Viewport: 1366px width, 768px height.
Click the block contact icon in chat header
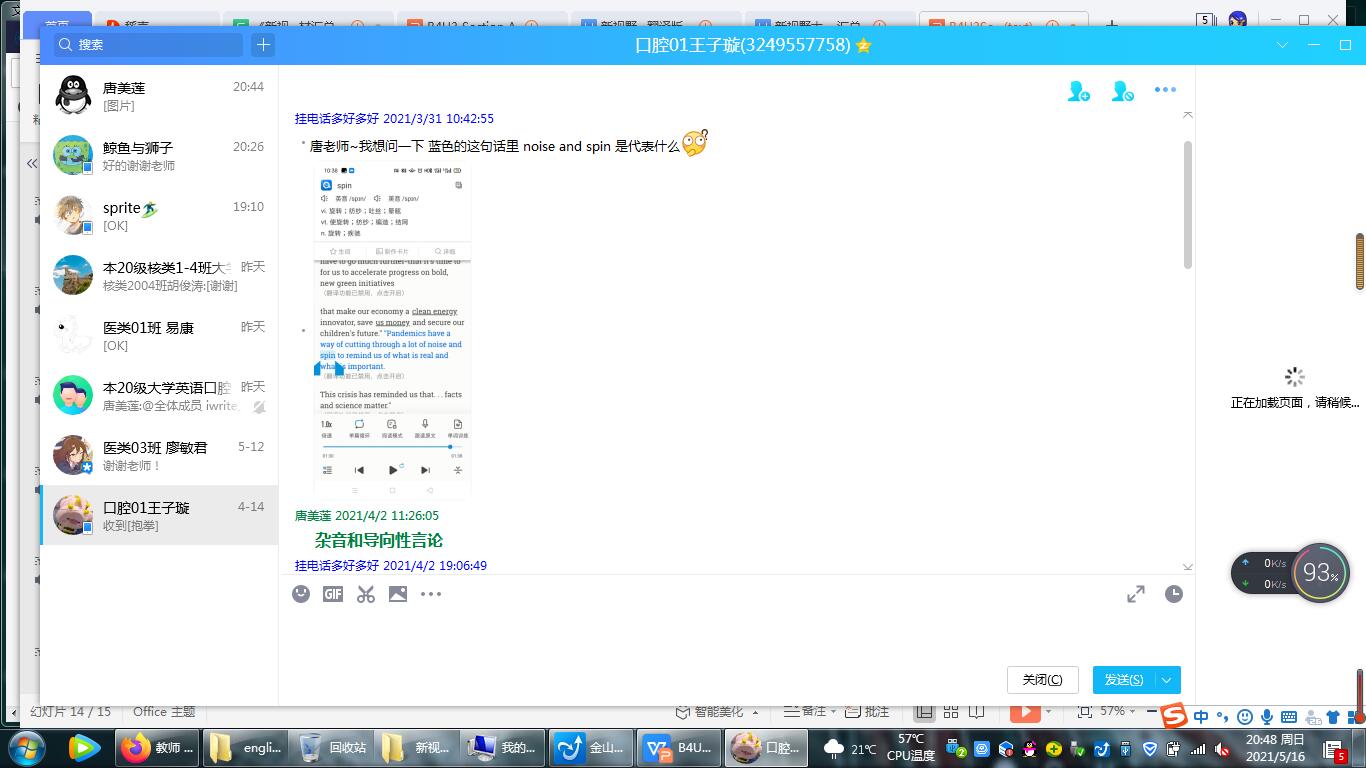[1122, 91]
